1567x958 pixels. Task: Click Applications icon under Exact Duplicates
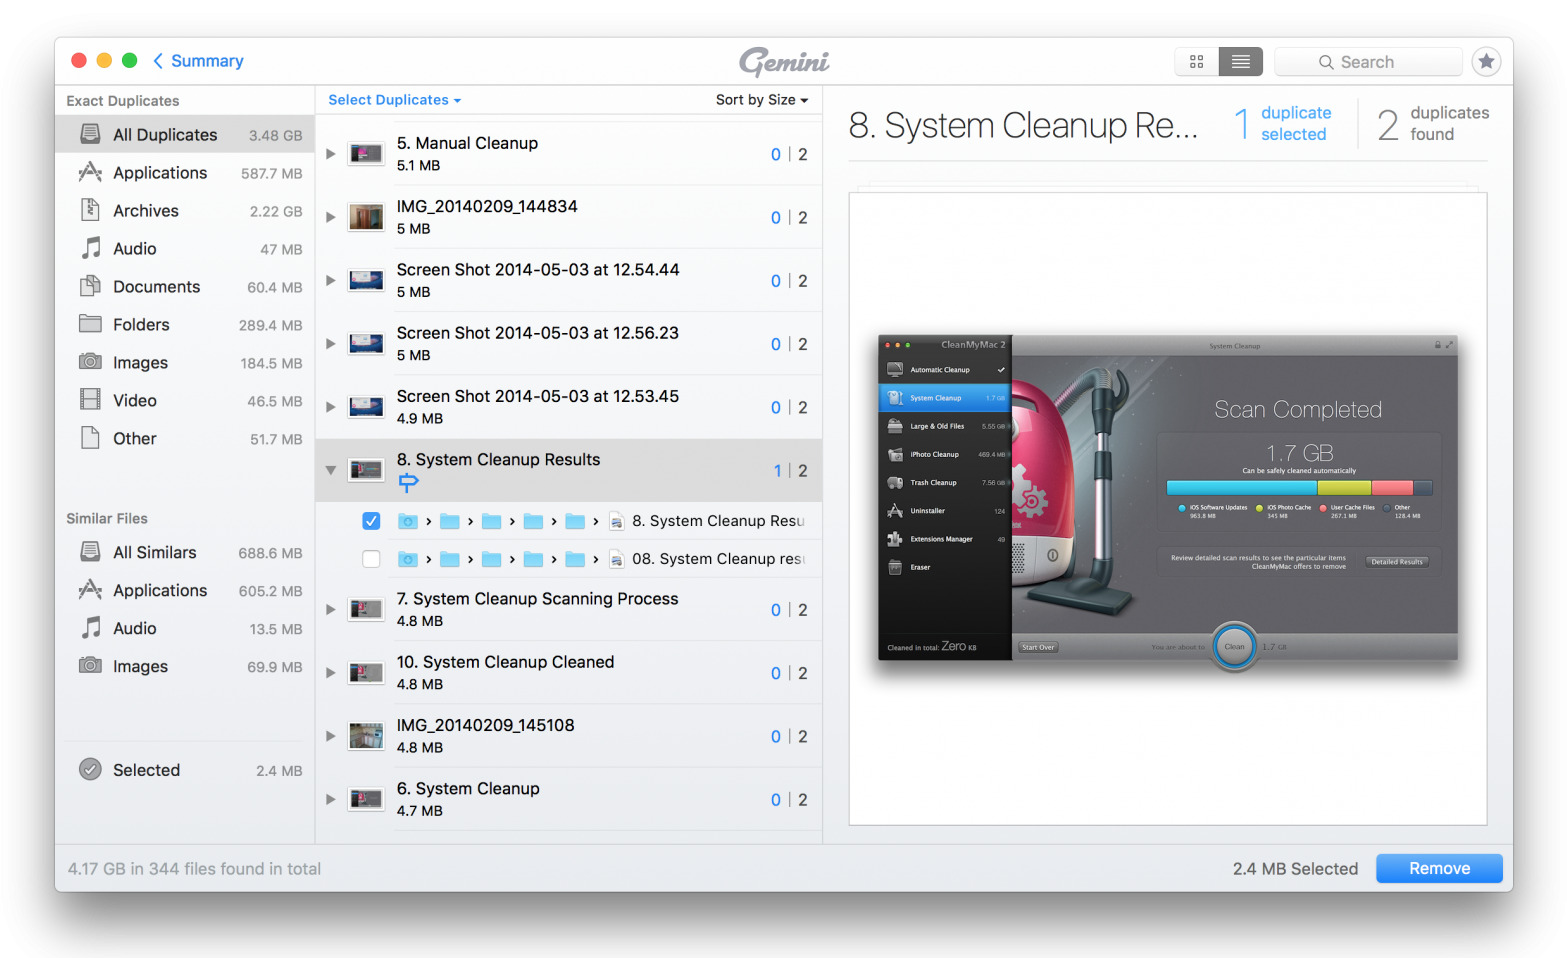(90, 172)
